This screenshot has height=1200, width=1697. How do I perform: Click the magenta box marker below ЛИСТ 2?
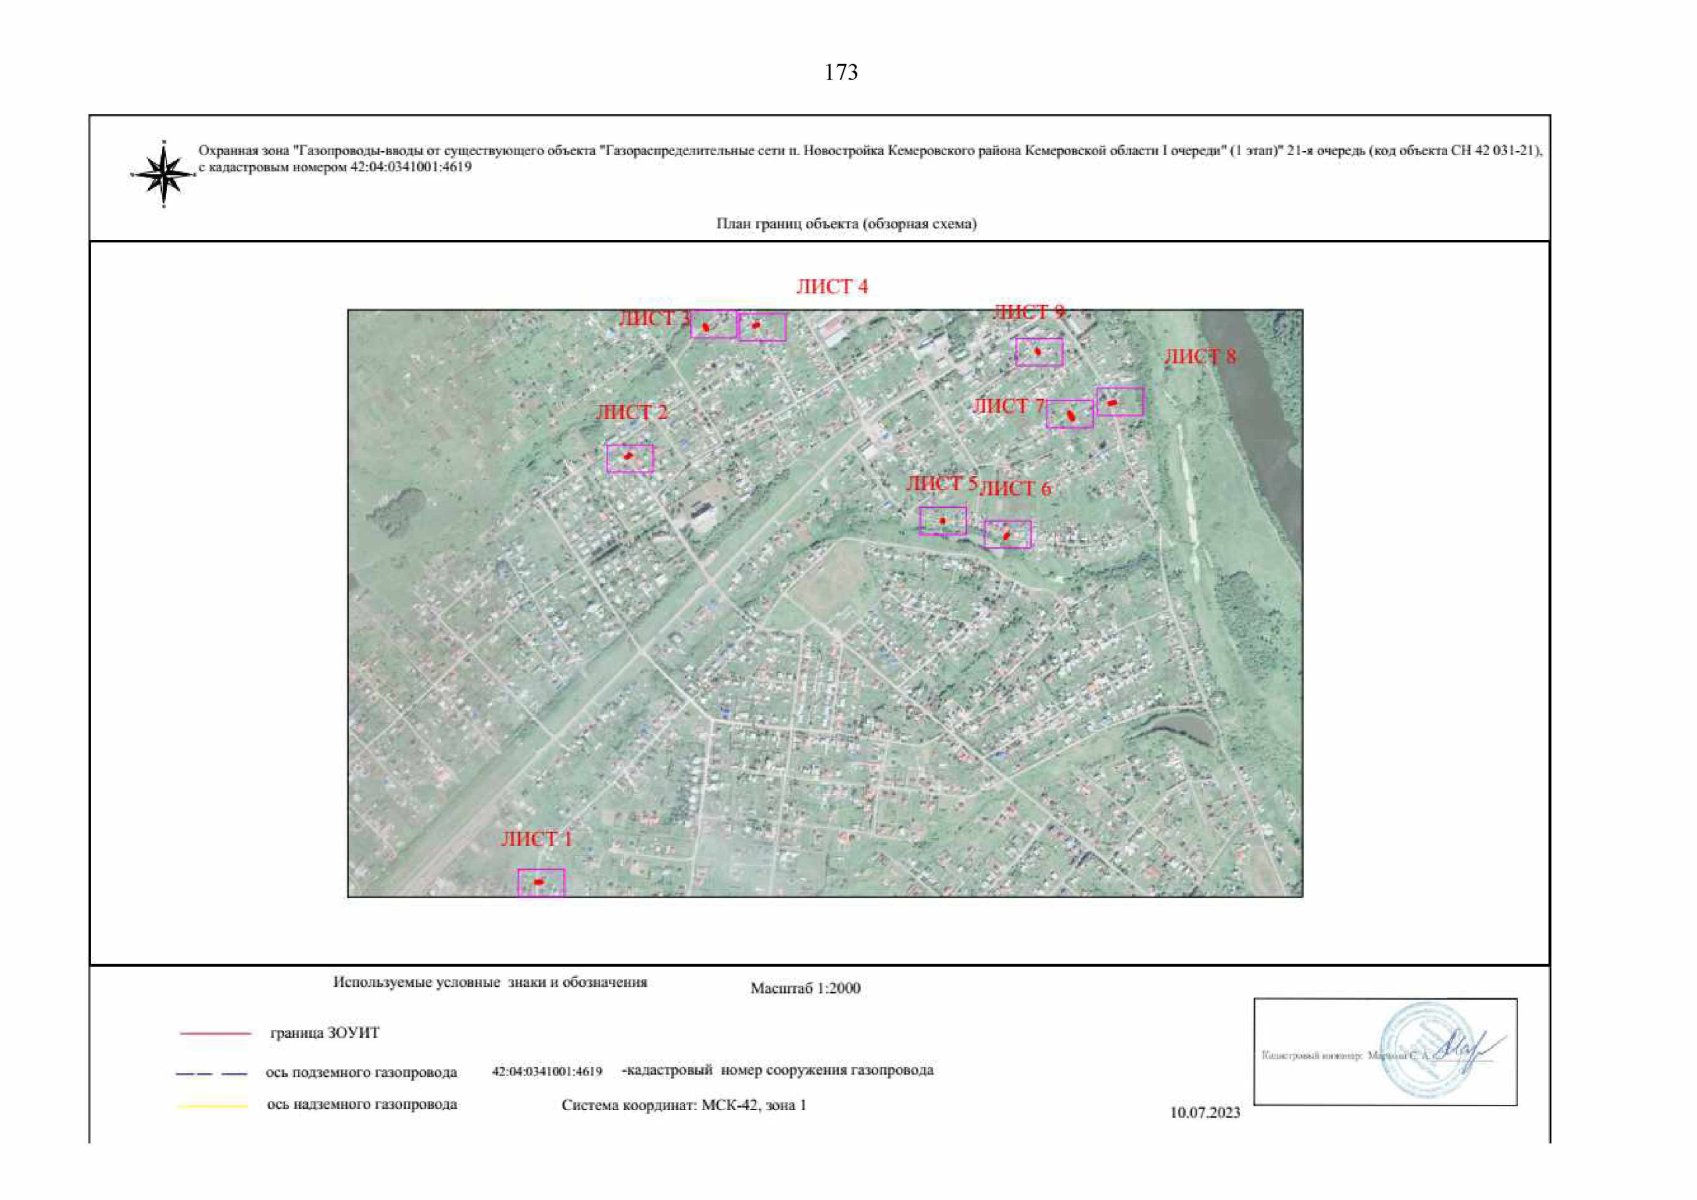[630, 458]
